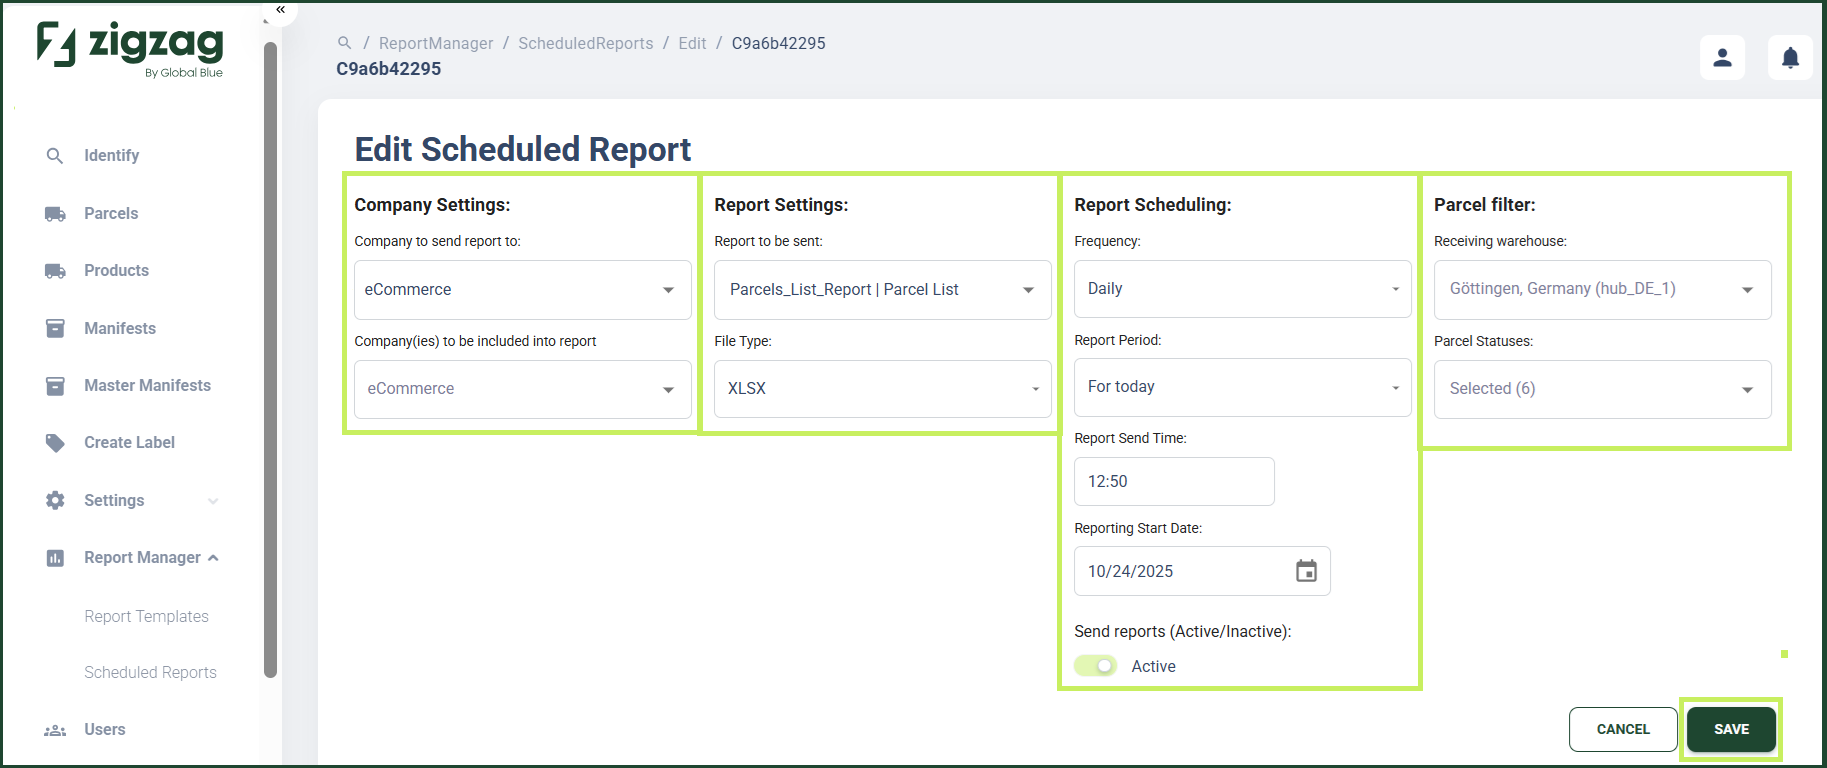Screen dimensions: 1827x768
Task: Go to Users in sidebar
Action: pos(105,730)
